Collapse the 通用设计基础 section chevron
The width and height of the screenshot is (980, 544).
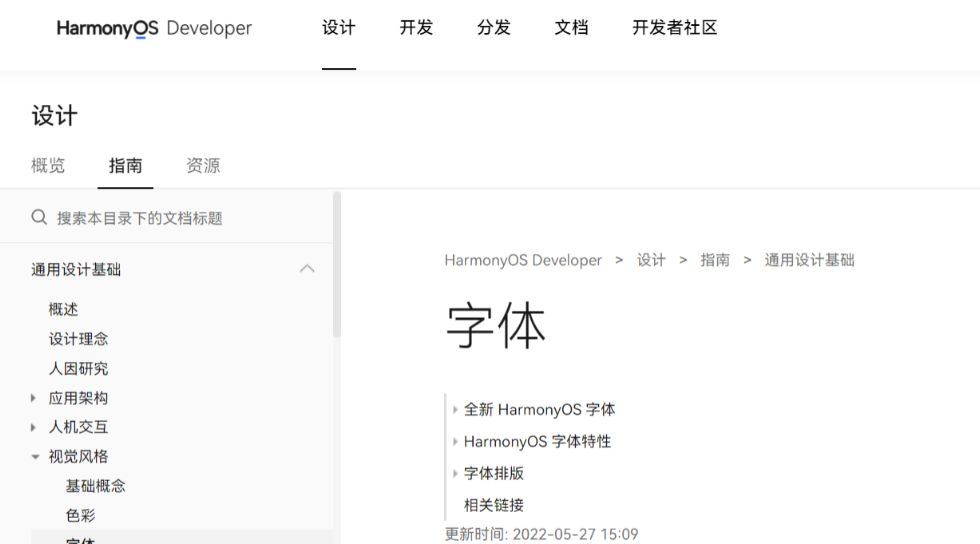point(307,269)
